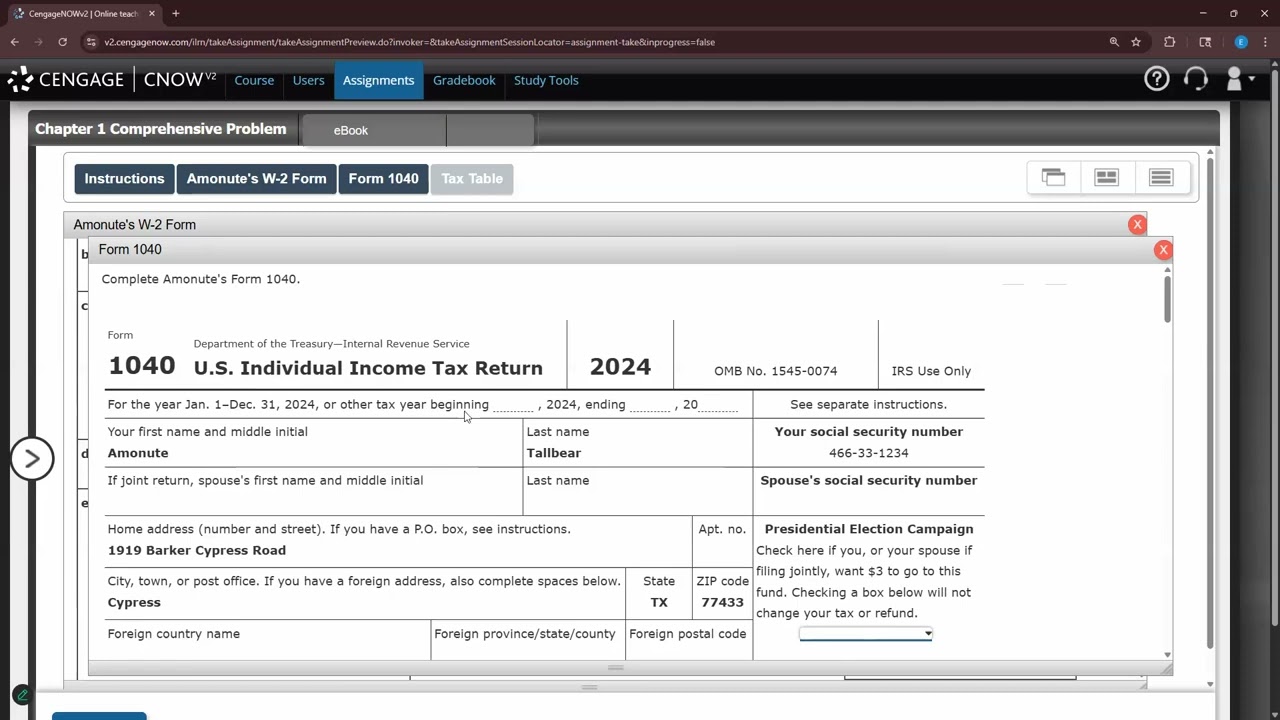Open the Study Tools menu
The height and width of the screenshot is (720, 1280).
coord(546,80)
